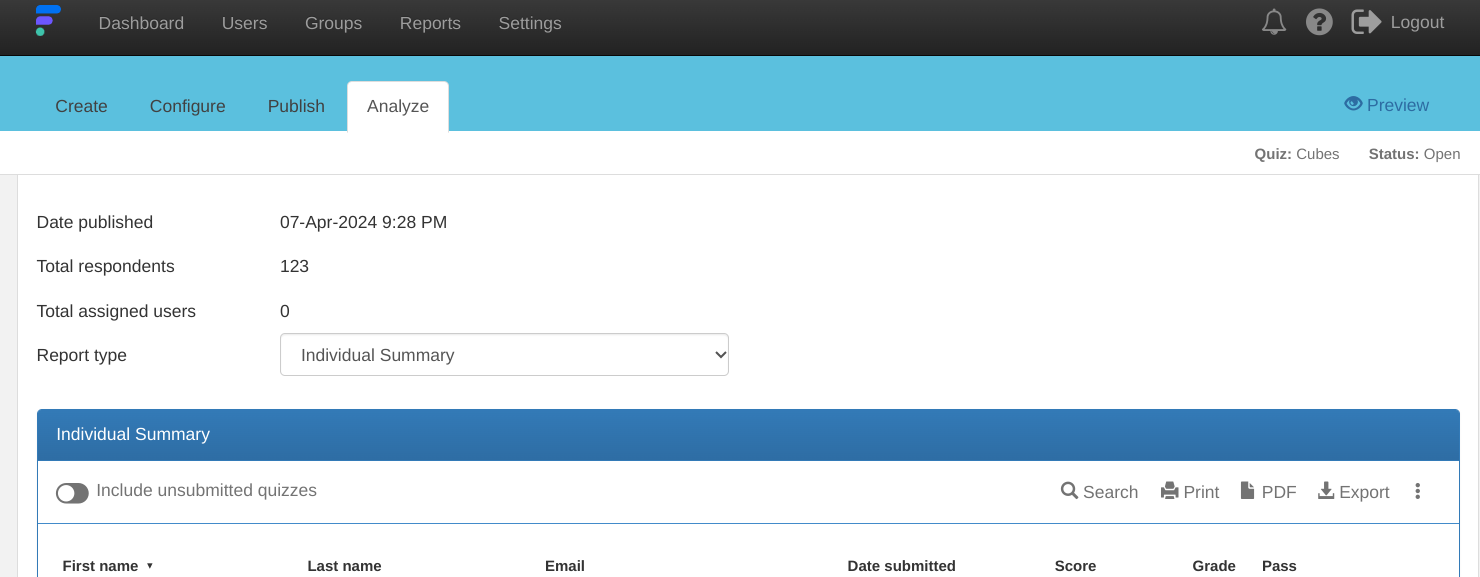Open Dashboard in top navigation
The height and width of the screenshot is (577, 1480).
[x=141, y=23]
